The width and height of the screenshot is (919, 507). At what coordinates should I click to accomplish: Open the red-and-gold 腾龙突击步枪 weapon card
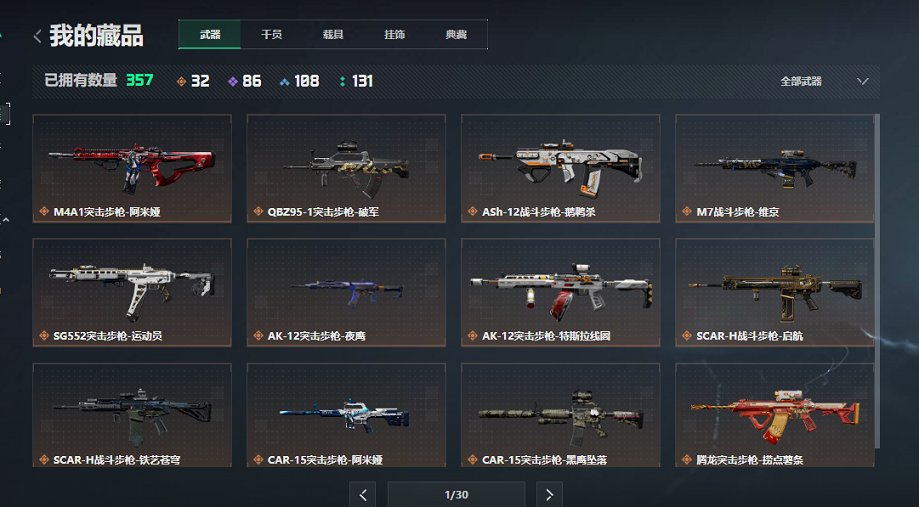tap(775, 415)
